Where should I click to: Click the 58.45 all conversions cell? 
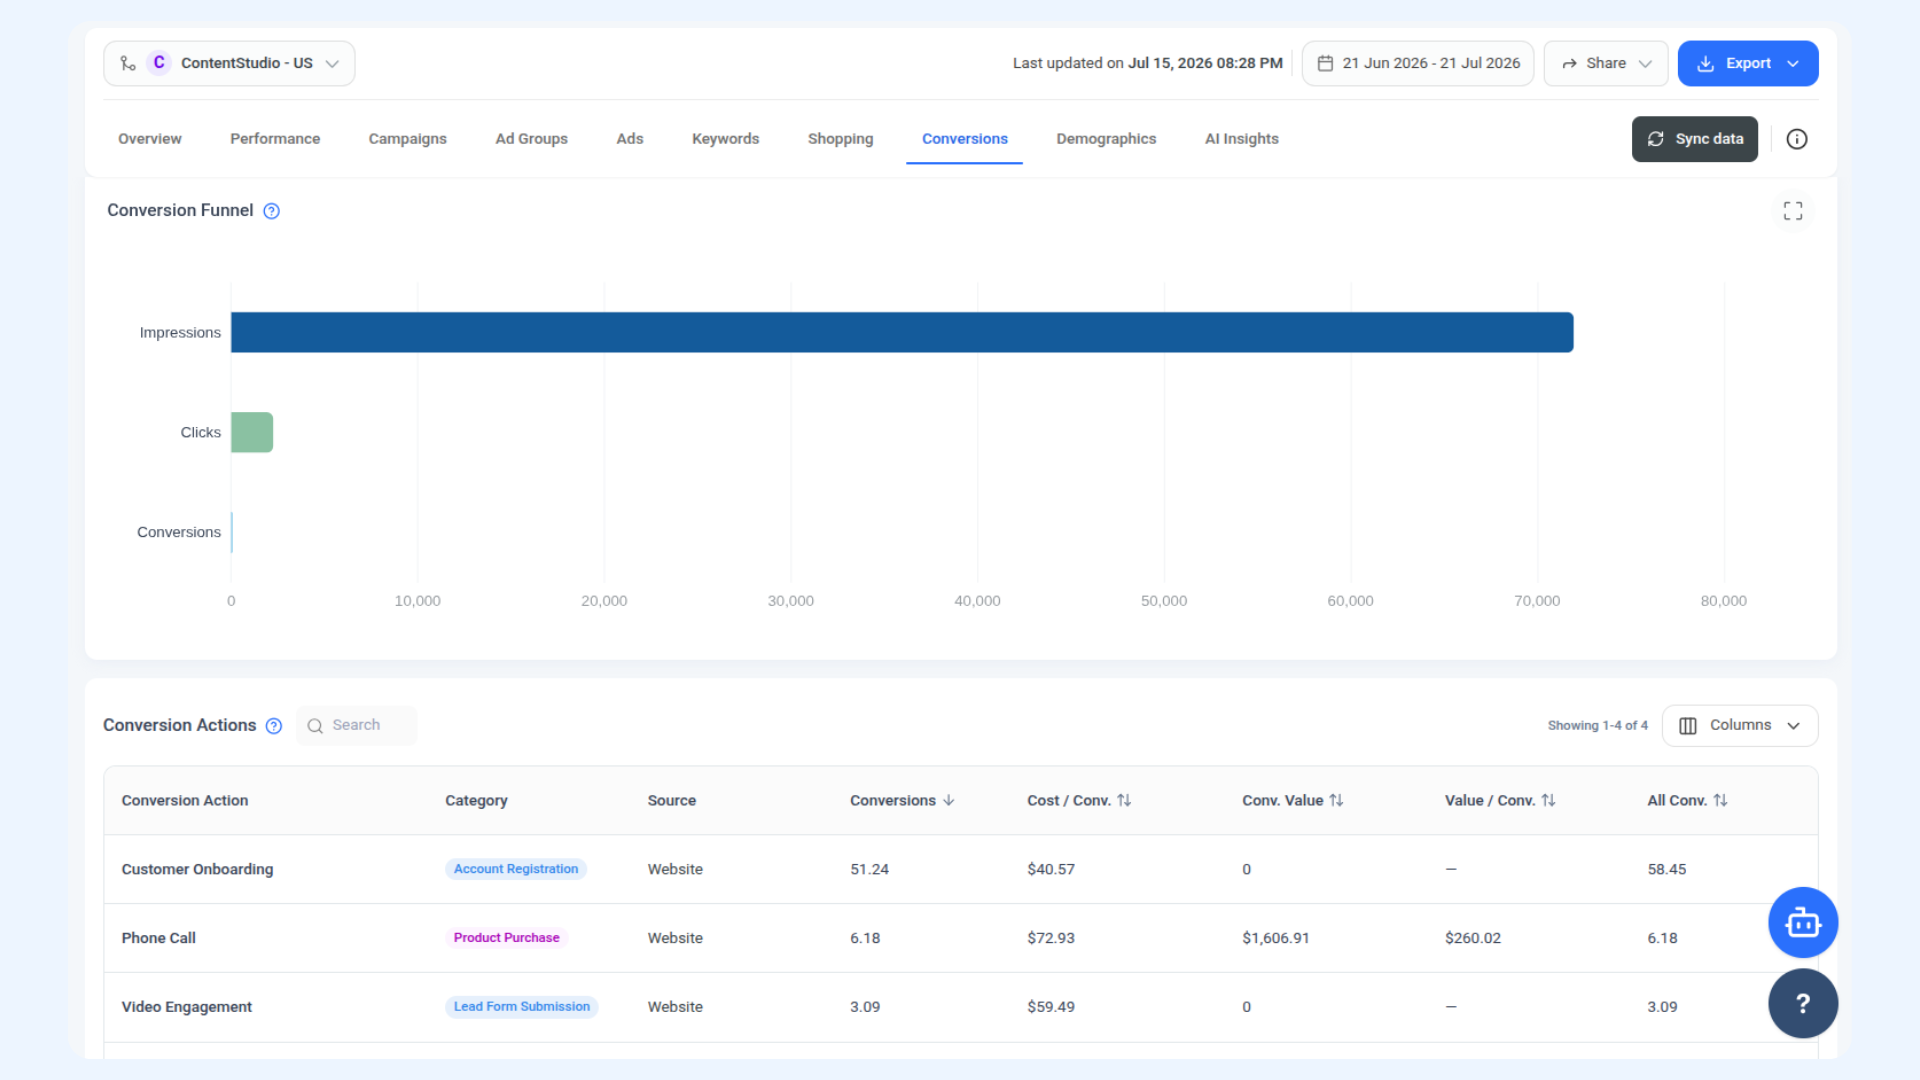tap(1667, 869)
